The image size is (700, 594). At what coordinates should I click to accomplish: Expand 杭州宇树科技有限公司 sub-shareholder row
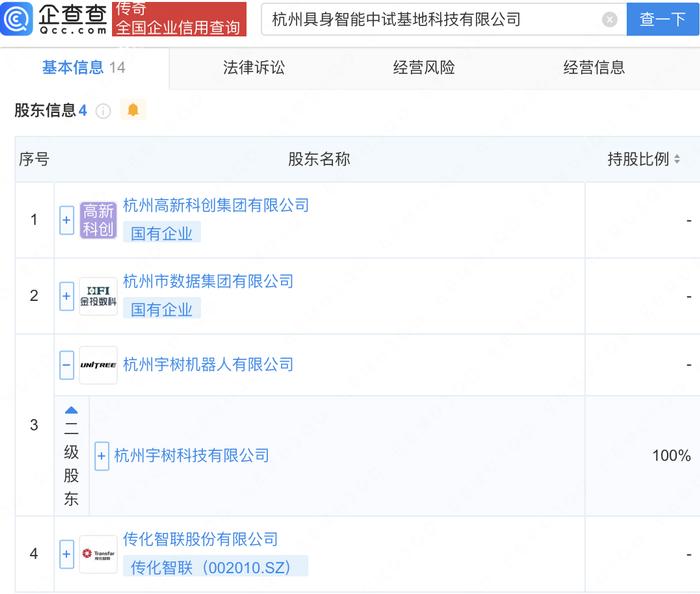[x=101, y=456]
